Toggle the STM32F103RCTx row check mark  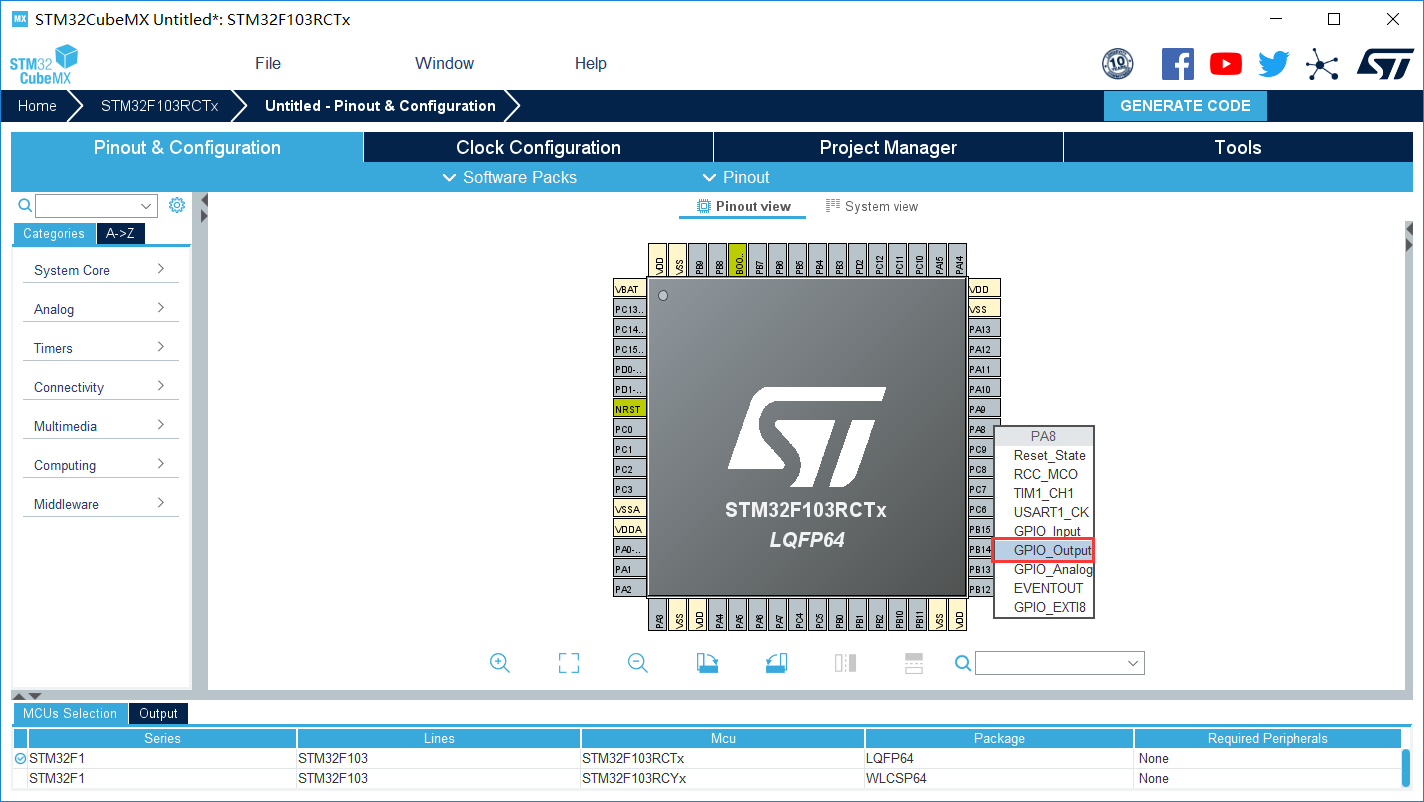pyautogui.click(x=21, y=758)
